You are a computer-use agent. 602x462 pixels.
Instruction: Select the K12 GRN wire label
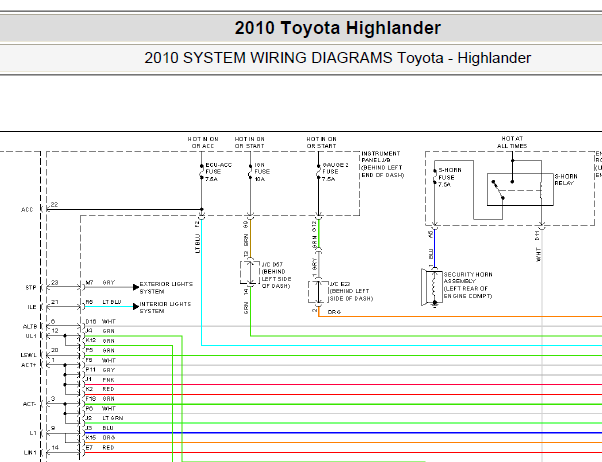(x=100, y=341)
